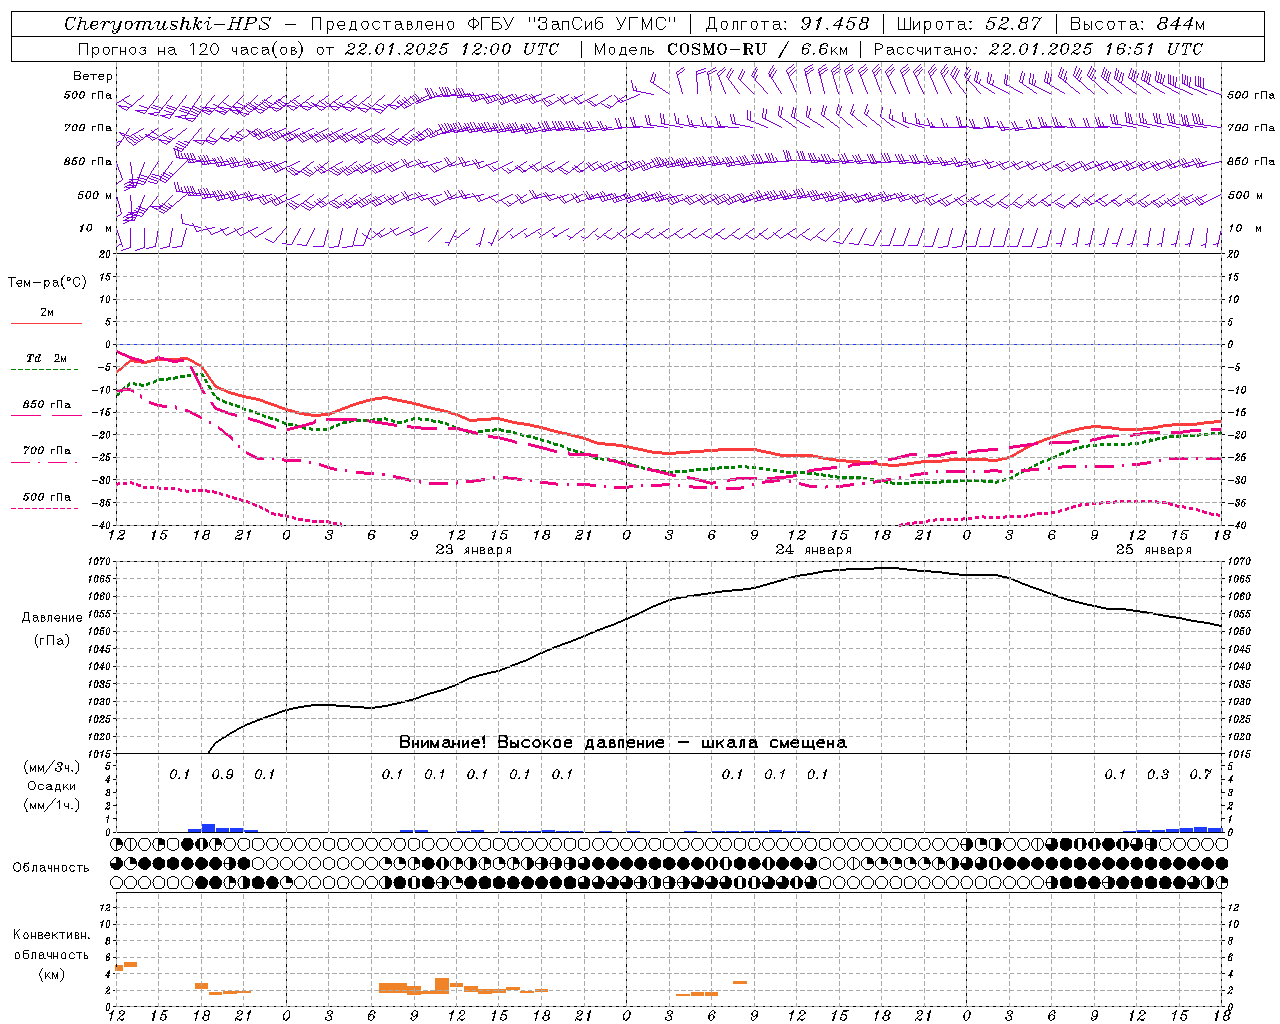
Task: Click the 'Давление' pressure panel label
Action: click(x=52, y=618)
